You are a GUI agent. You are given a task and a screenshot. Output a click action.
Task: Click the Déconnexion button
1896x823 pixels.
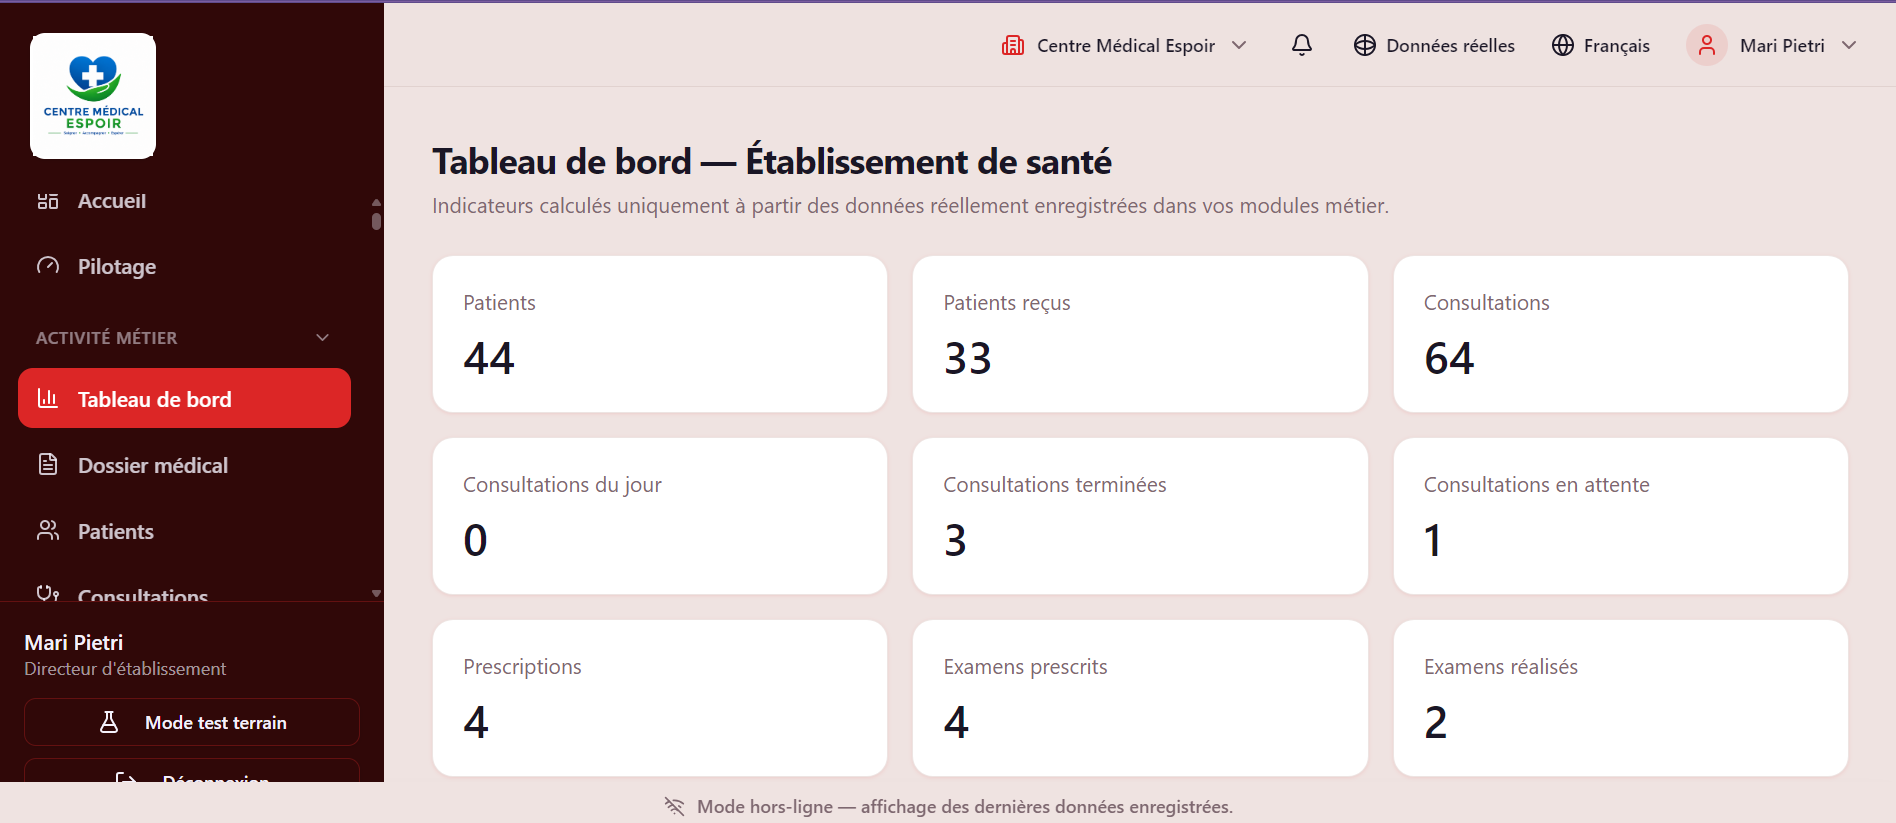click(x=192, y=770)
